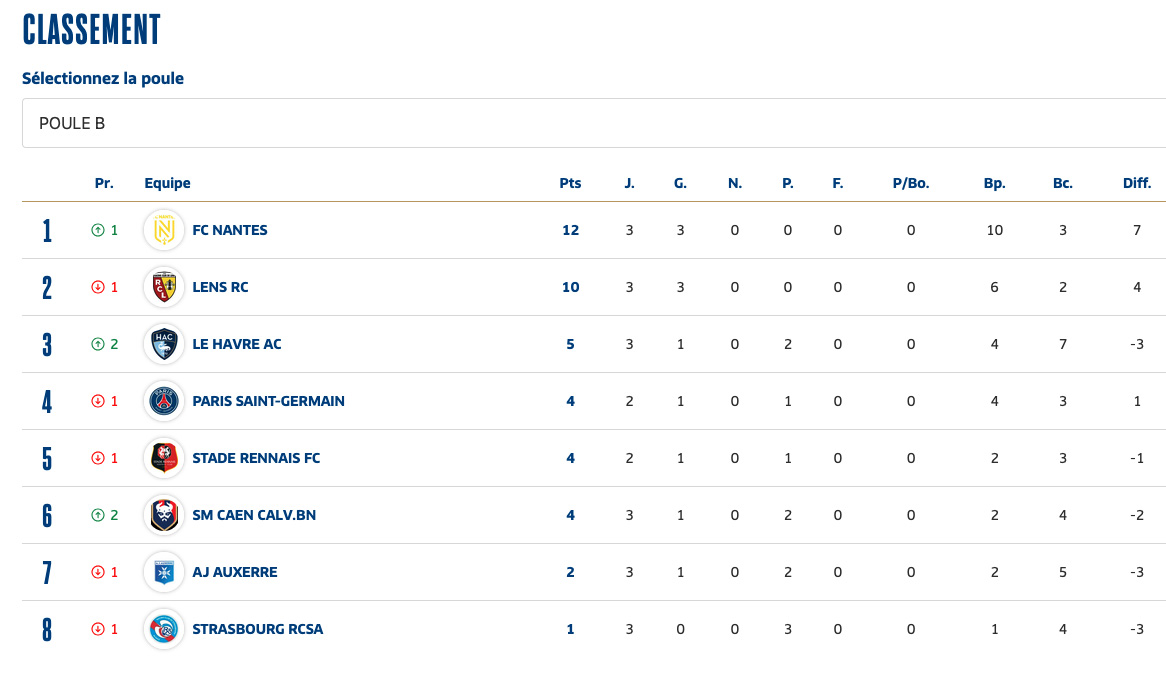Click the Bp. column header
The width and height of the screenshot is (1166, 679).
click(994, 183)
